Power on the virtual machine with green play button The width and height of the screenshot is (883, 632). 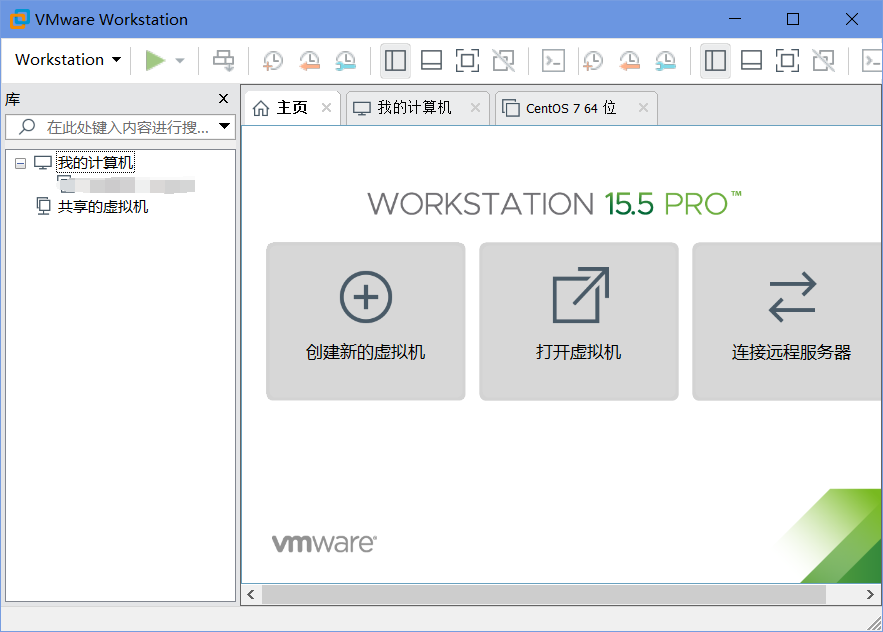point(155,60)
